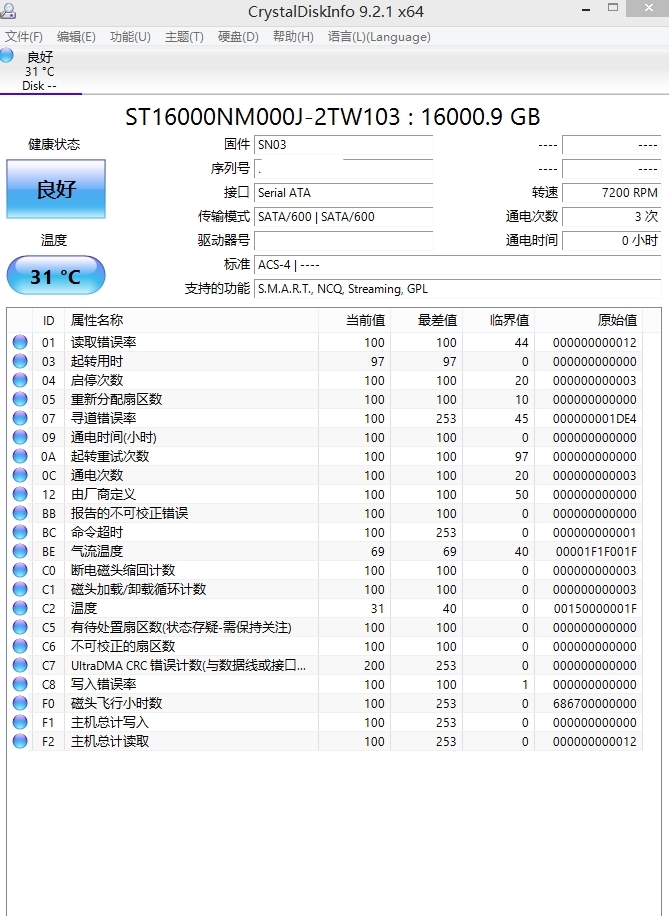Click current value 200 in UltraDMA CRC row
The height and width of the screenshot is (916, 669).
375,665
